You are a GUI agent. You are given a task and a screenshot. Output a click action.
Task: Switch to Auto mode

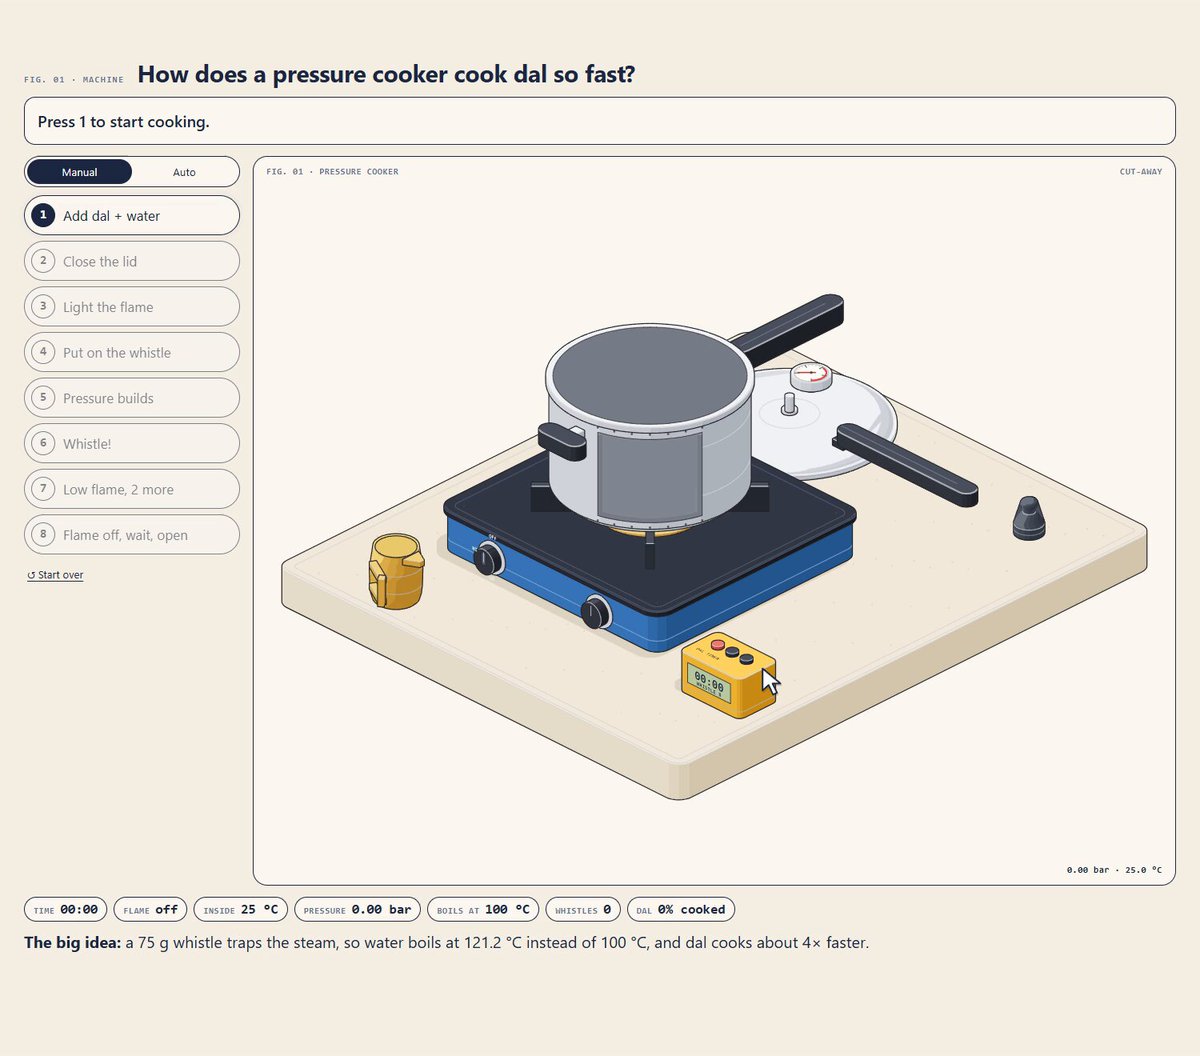[x=184, y=172]
